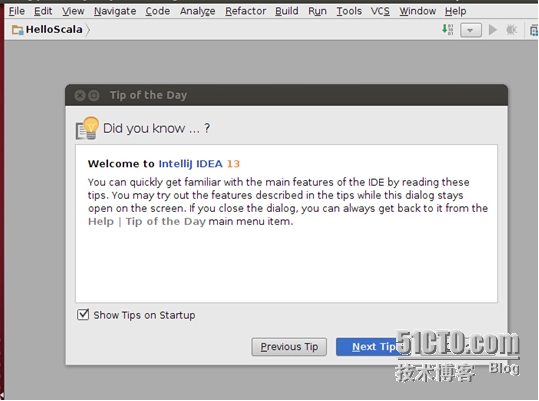Open the Code menu
This screenshot has height=401, width=539.
coord(158,11)
